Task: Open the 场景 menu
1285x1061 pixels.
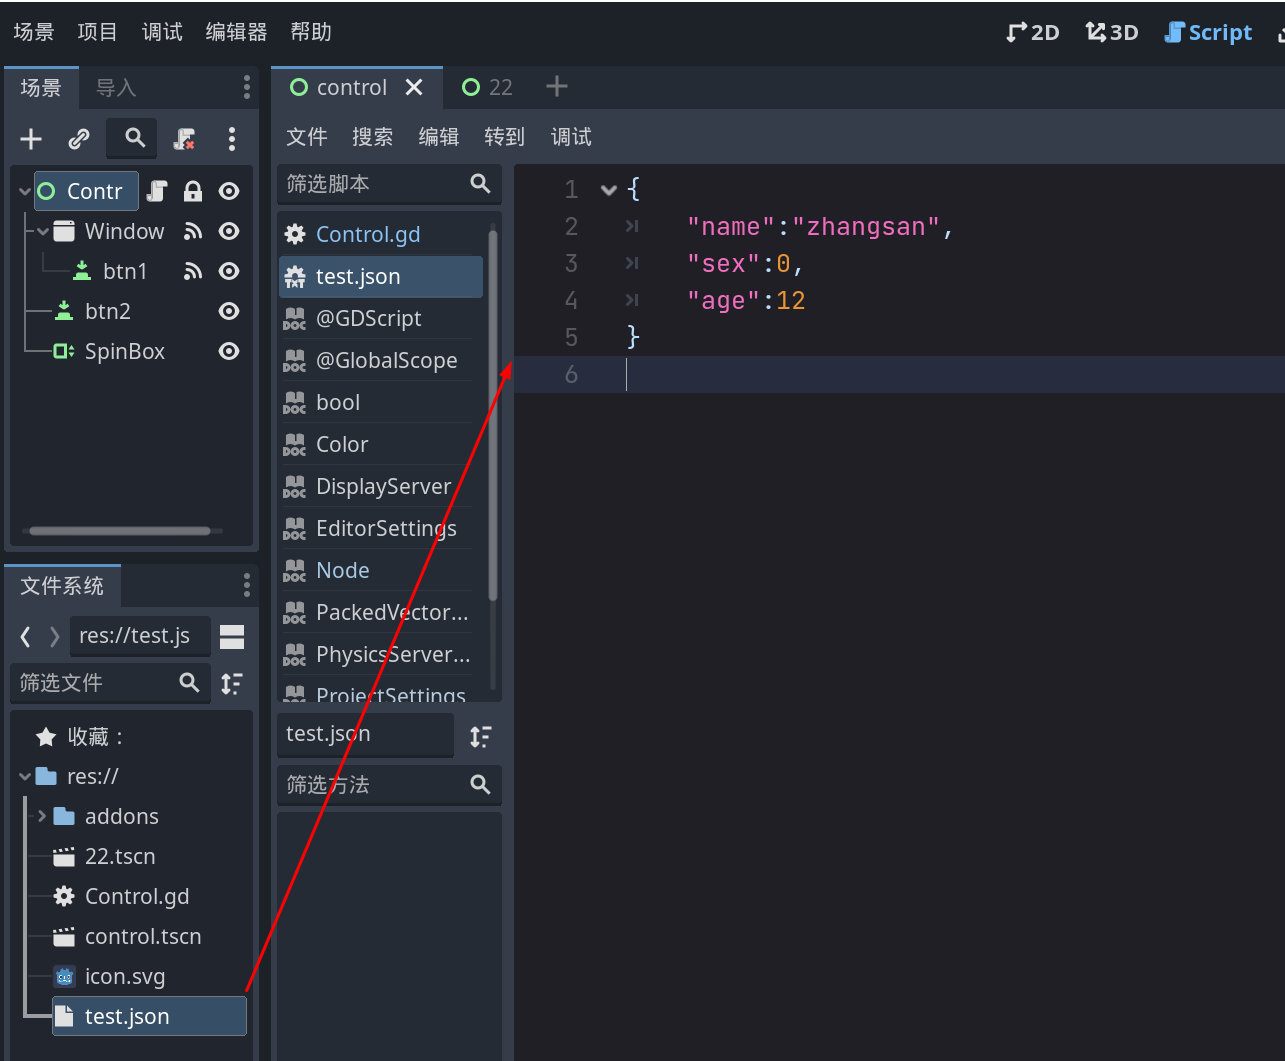Action: tap(34, 32)
